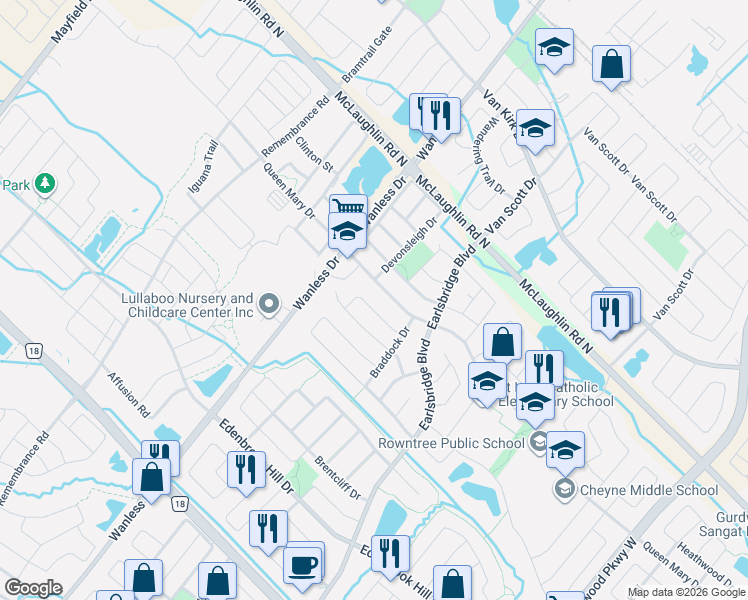
Task: Select the Iguana Trail street label
Action: pos(203,167)
